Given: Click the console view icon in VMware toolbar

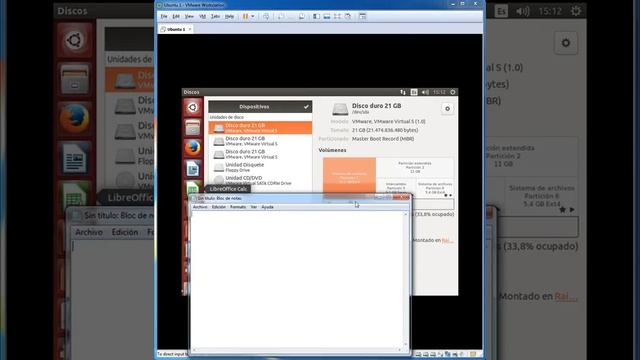Looking at the screenshot, I should [x=362, y=16].
